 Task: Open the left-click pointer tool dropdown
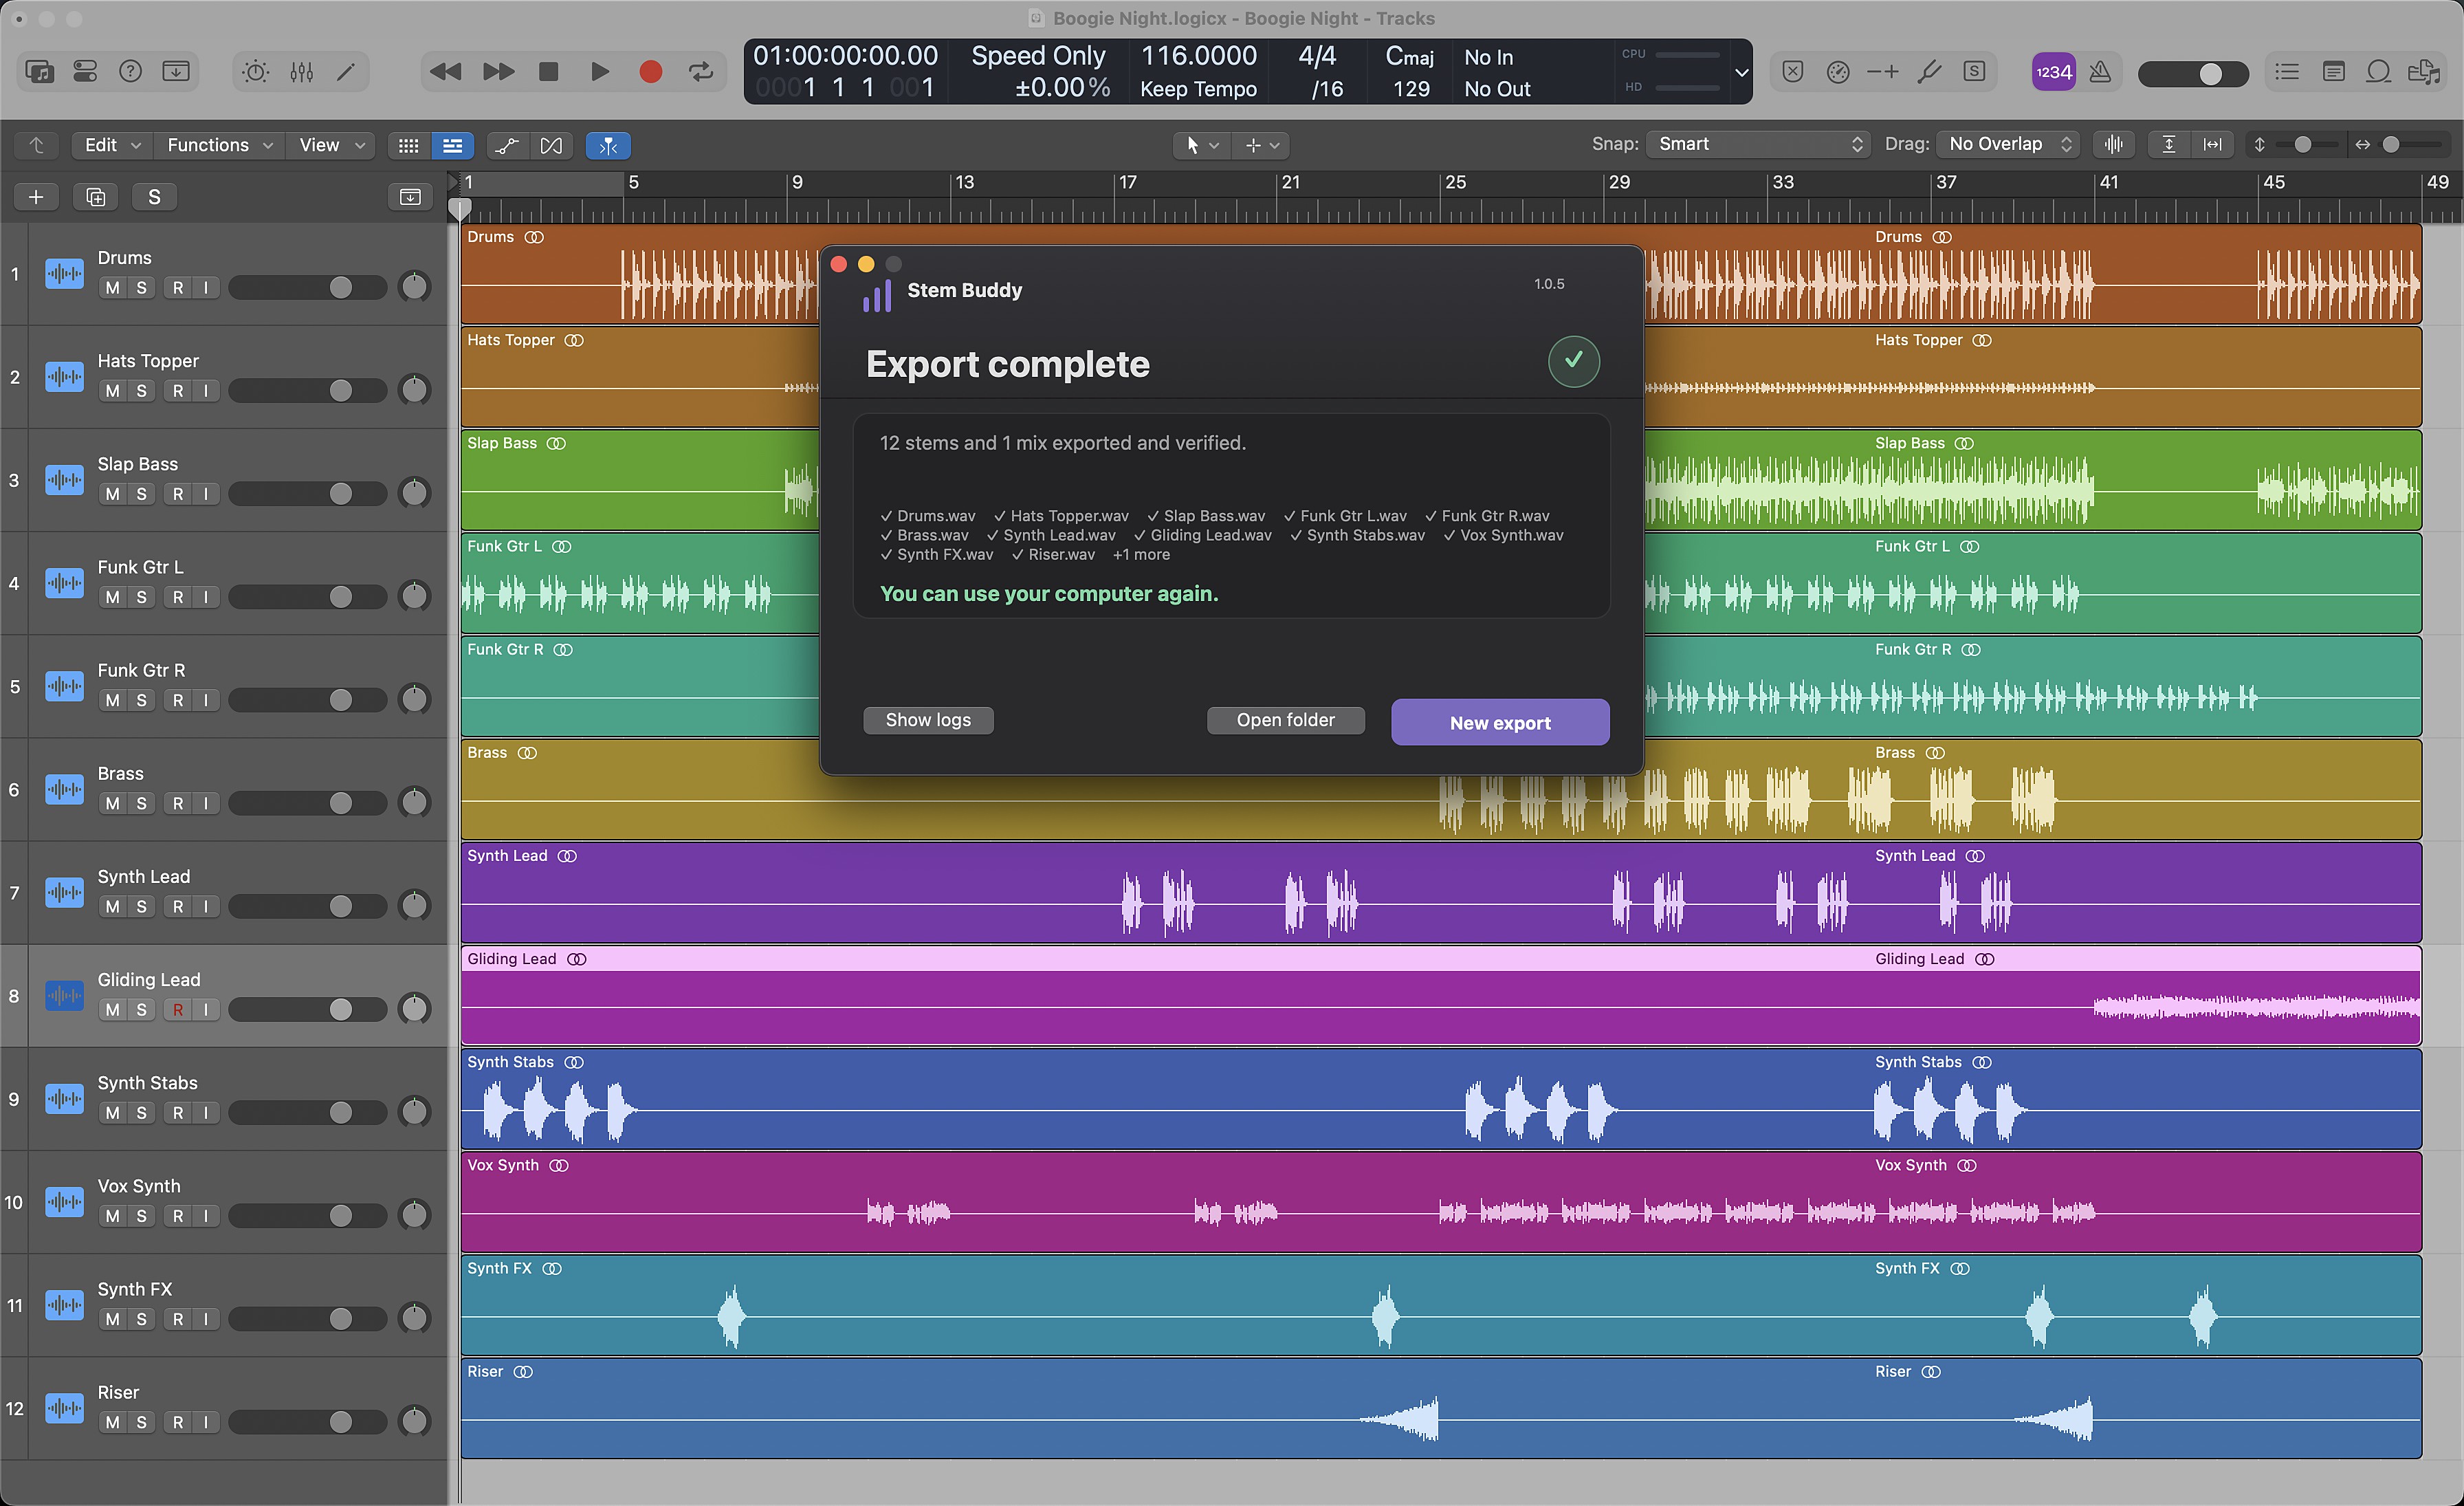coord(1202,146)
